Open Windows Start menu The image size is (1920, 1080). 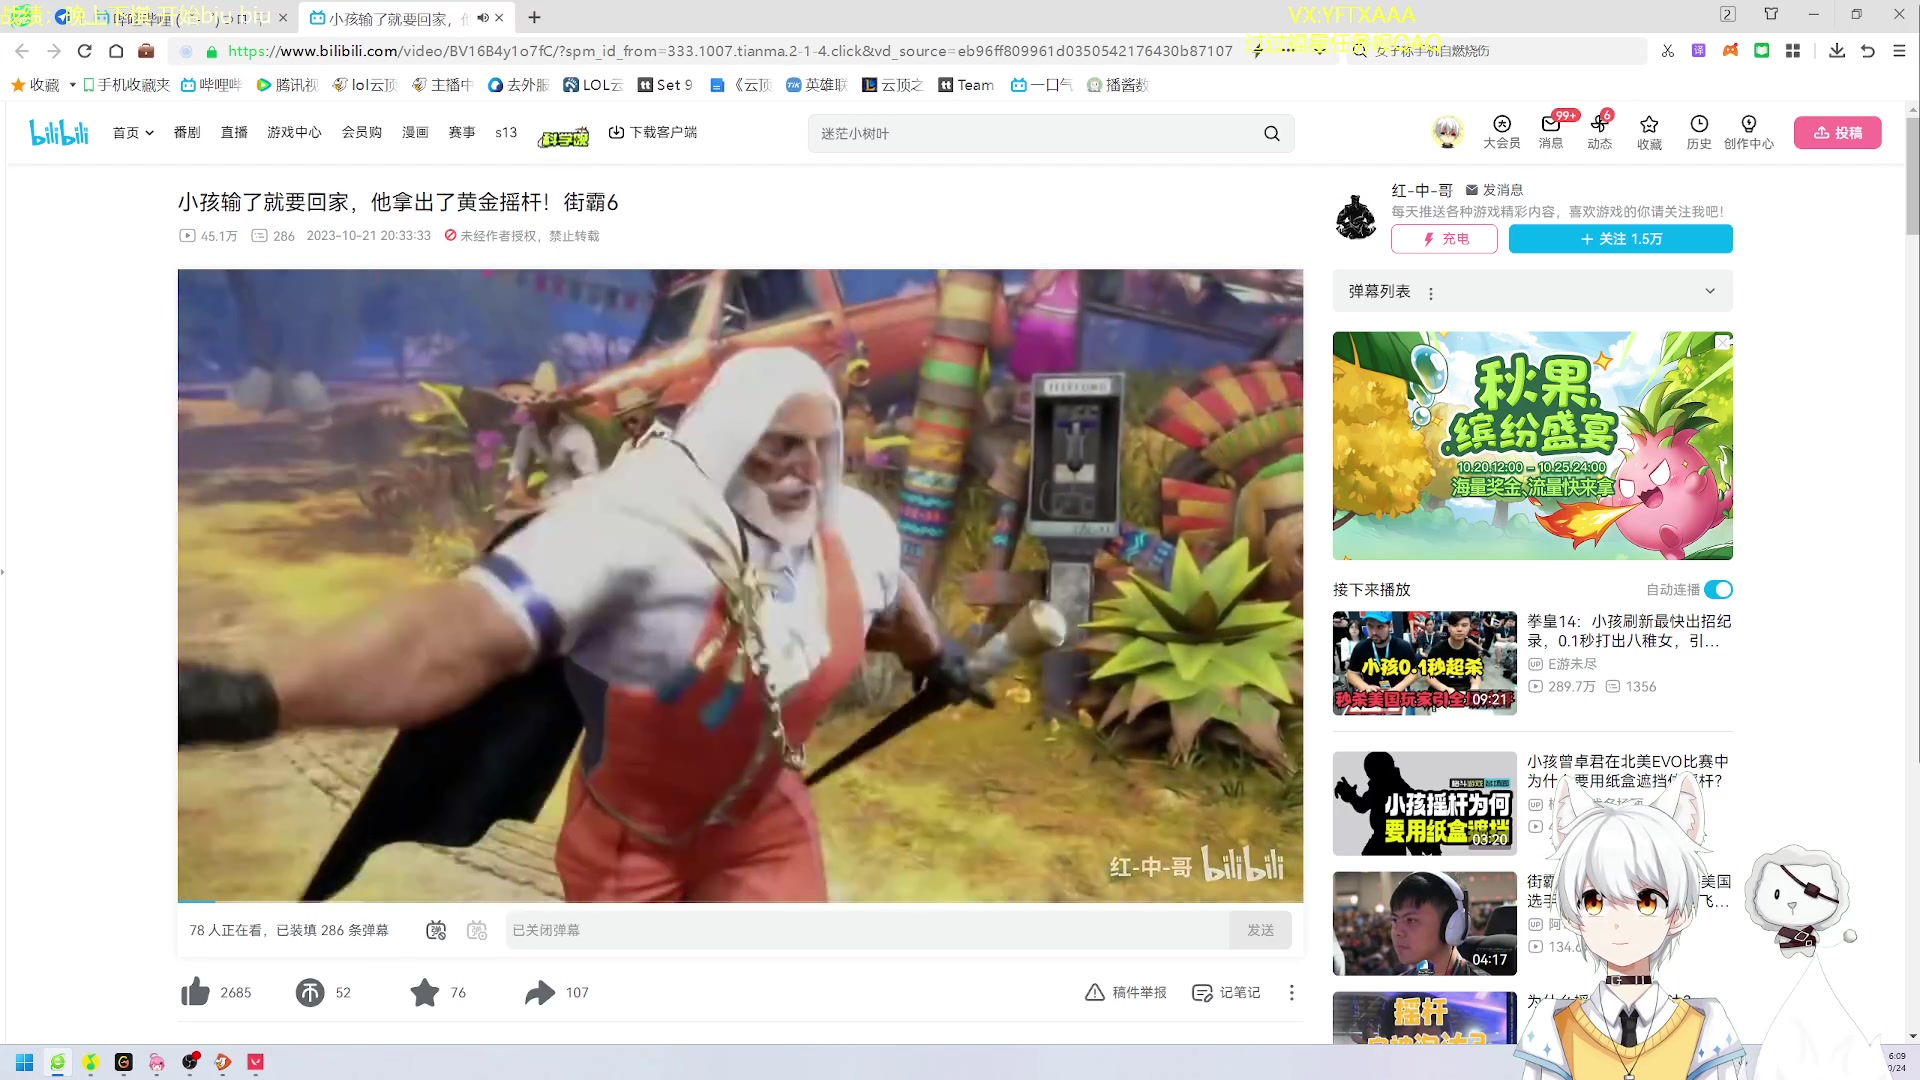pos(25,1062)
